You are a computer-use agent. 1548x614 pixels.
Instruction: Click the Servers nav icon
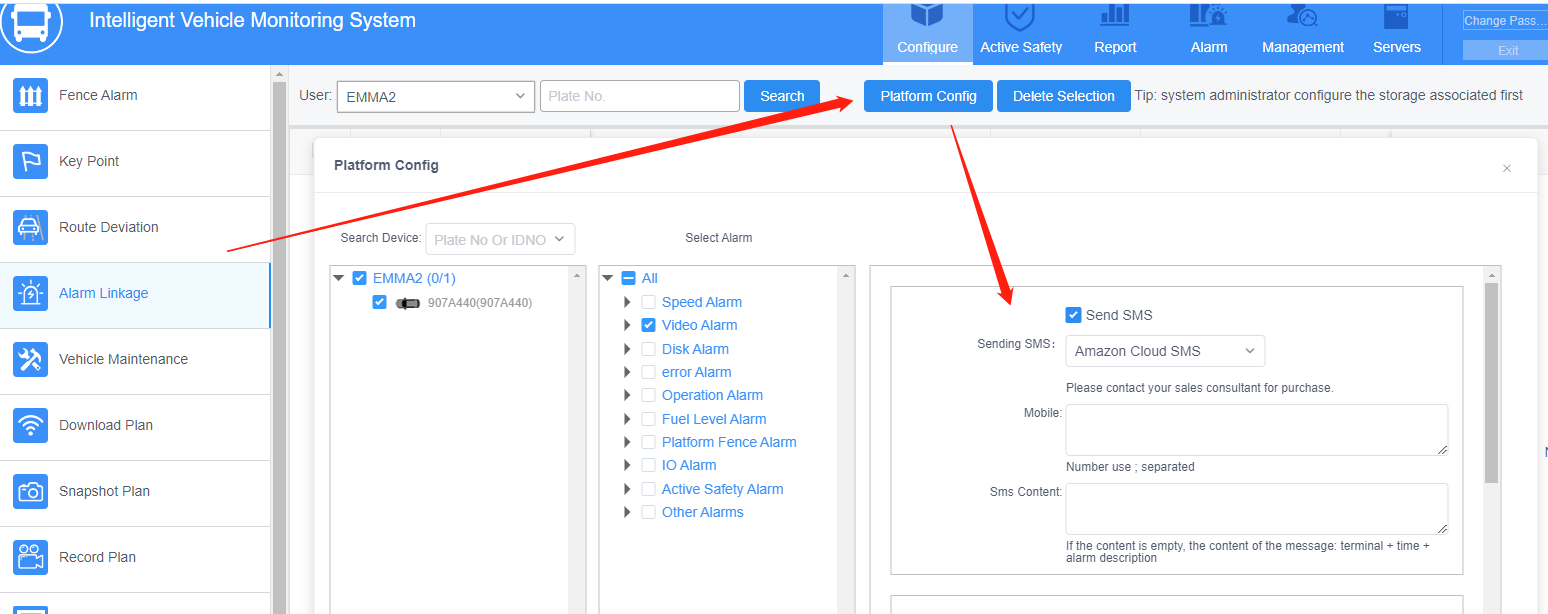coord(1396,15)
